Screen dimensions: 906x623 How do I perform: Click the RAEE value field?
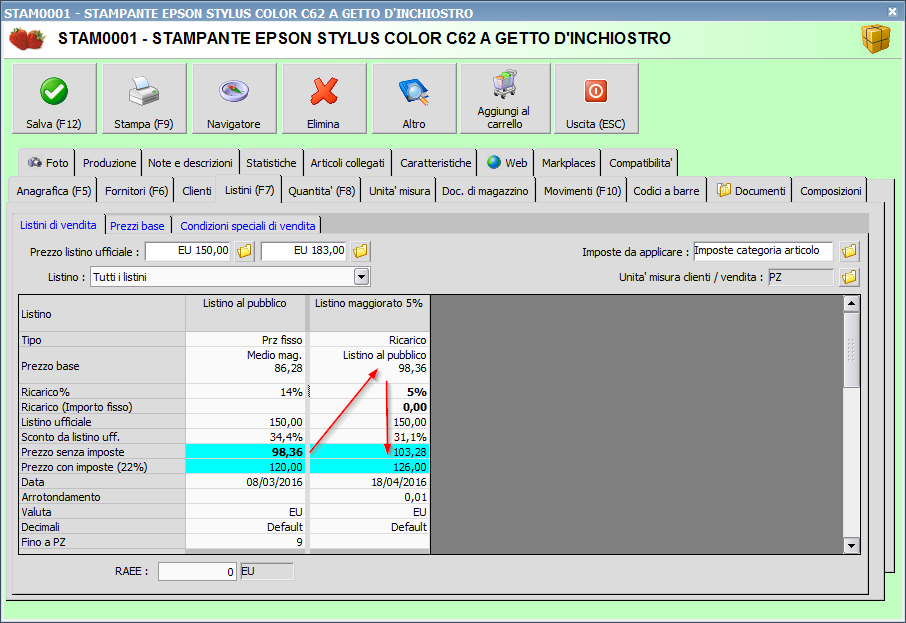point(197,572)
